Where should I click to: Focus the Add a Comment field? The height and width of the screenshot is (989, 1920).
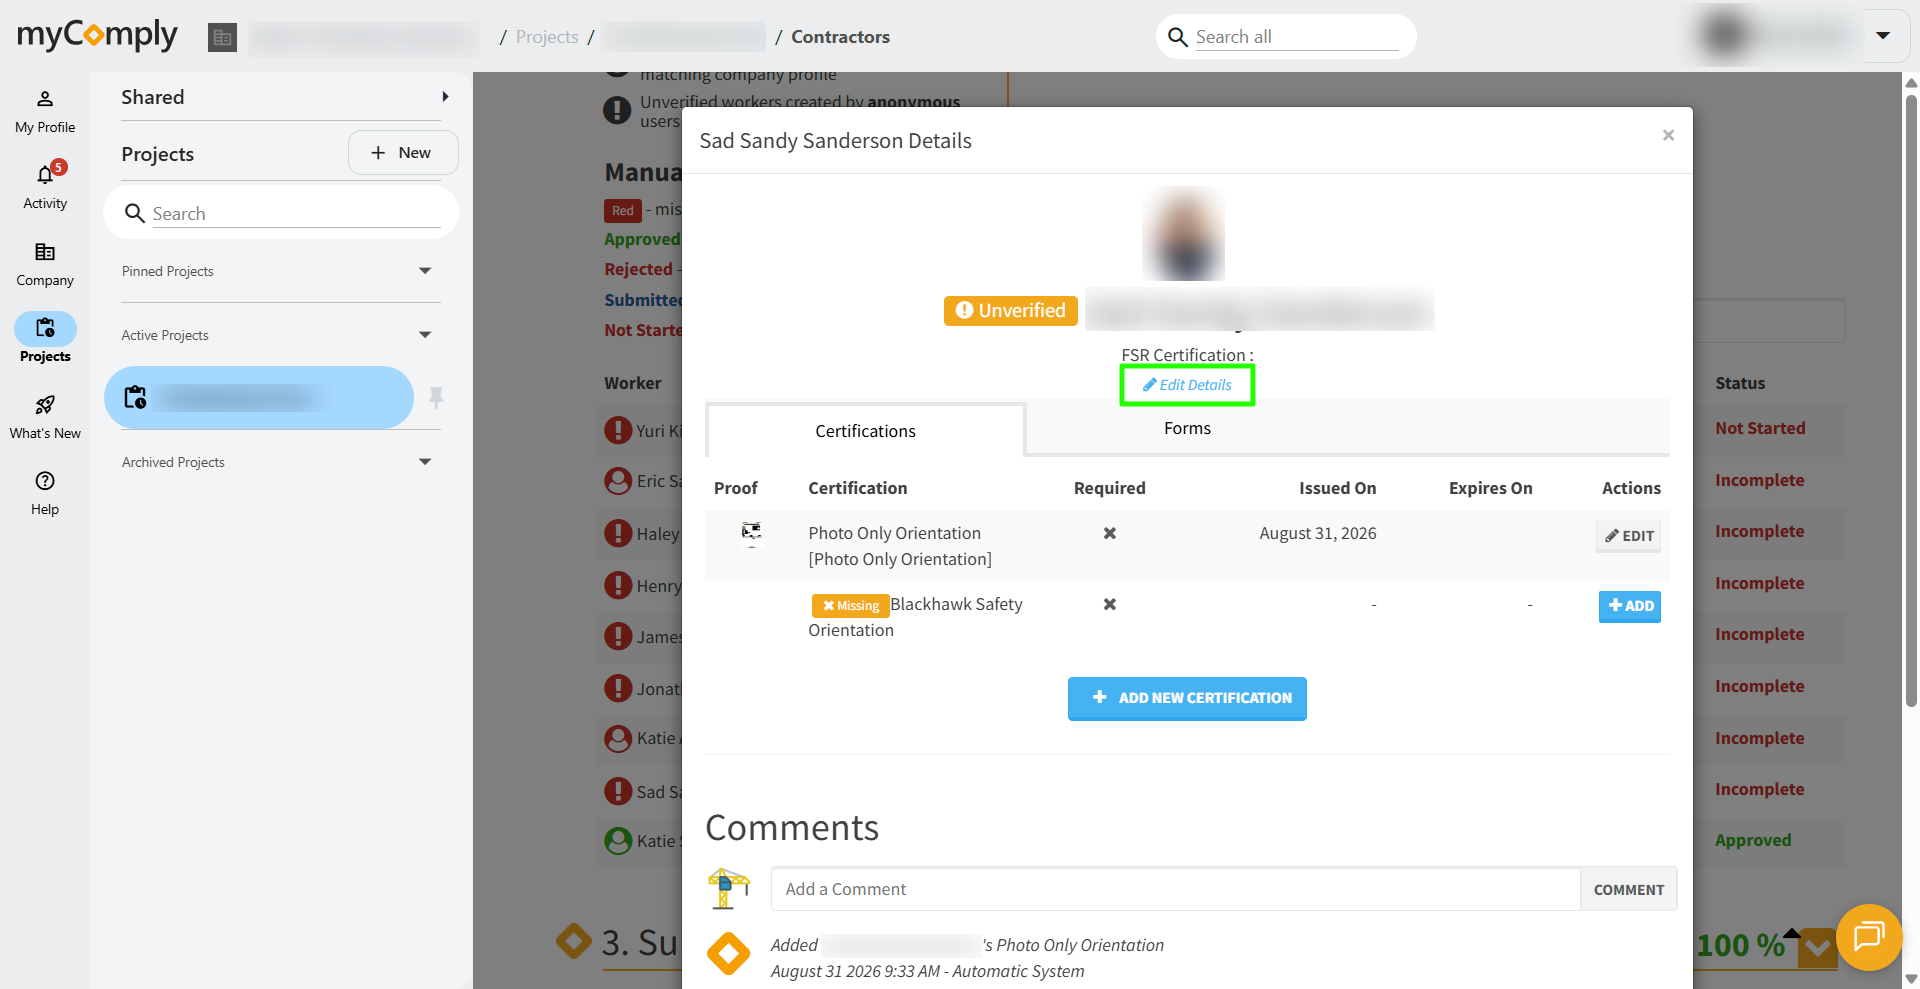click(1175, 889)
